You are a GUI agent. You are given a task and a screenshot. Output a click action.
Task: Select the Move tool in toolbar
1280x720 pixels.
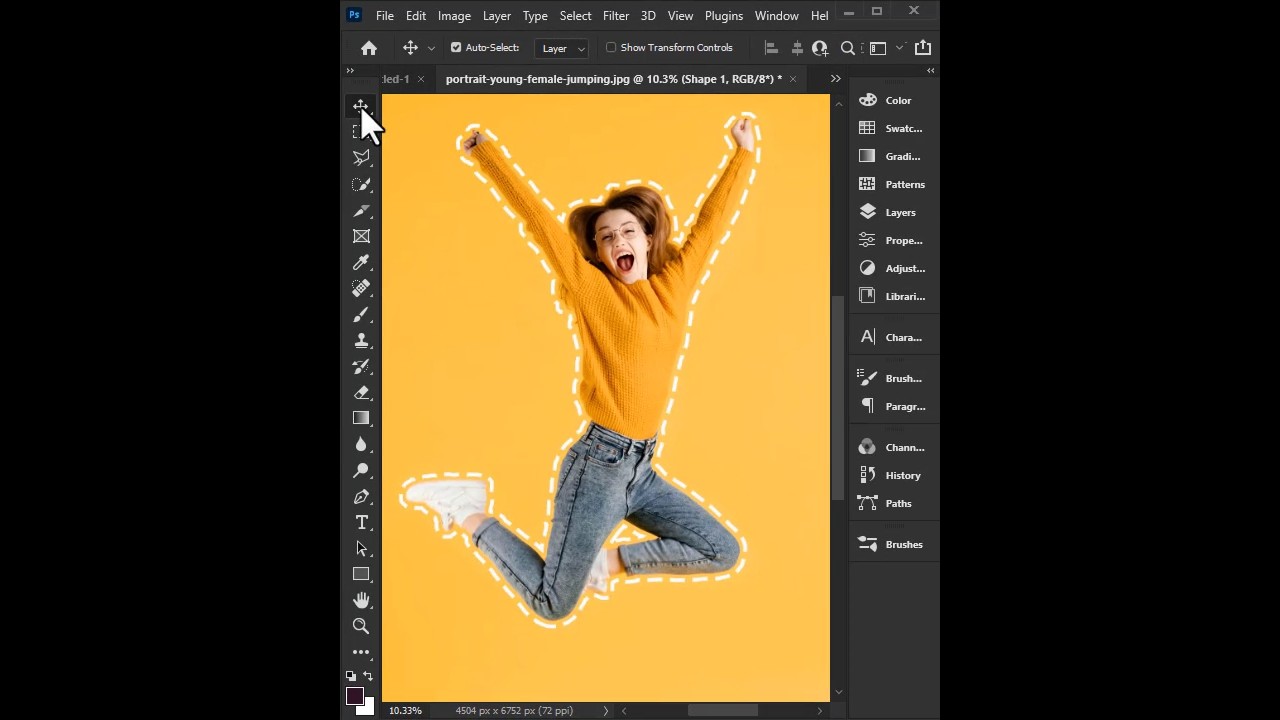[x=361, y=106]
